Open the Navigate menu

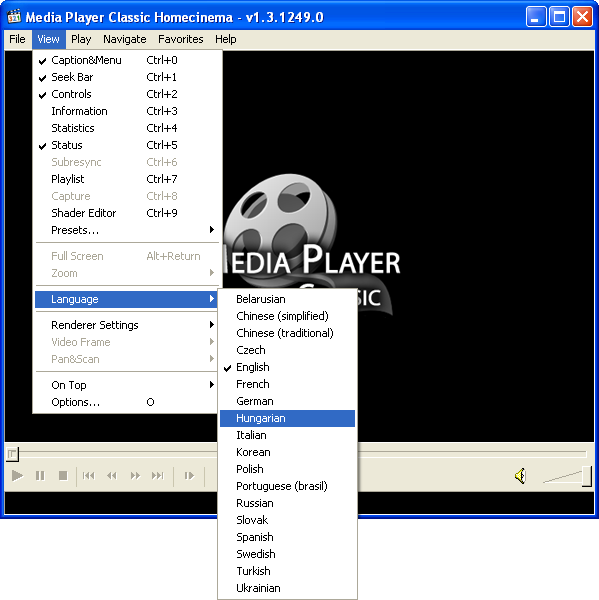[x=125, y=39]
